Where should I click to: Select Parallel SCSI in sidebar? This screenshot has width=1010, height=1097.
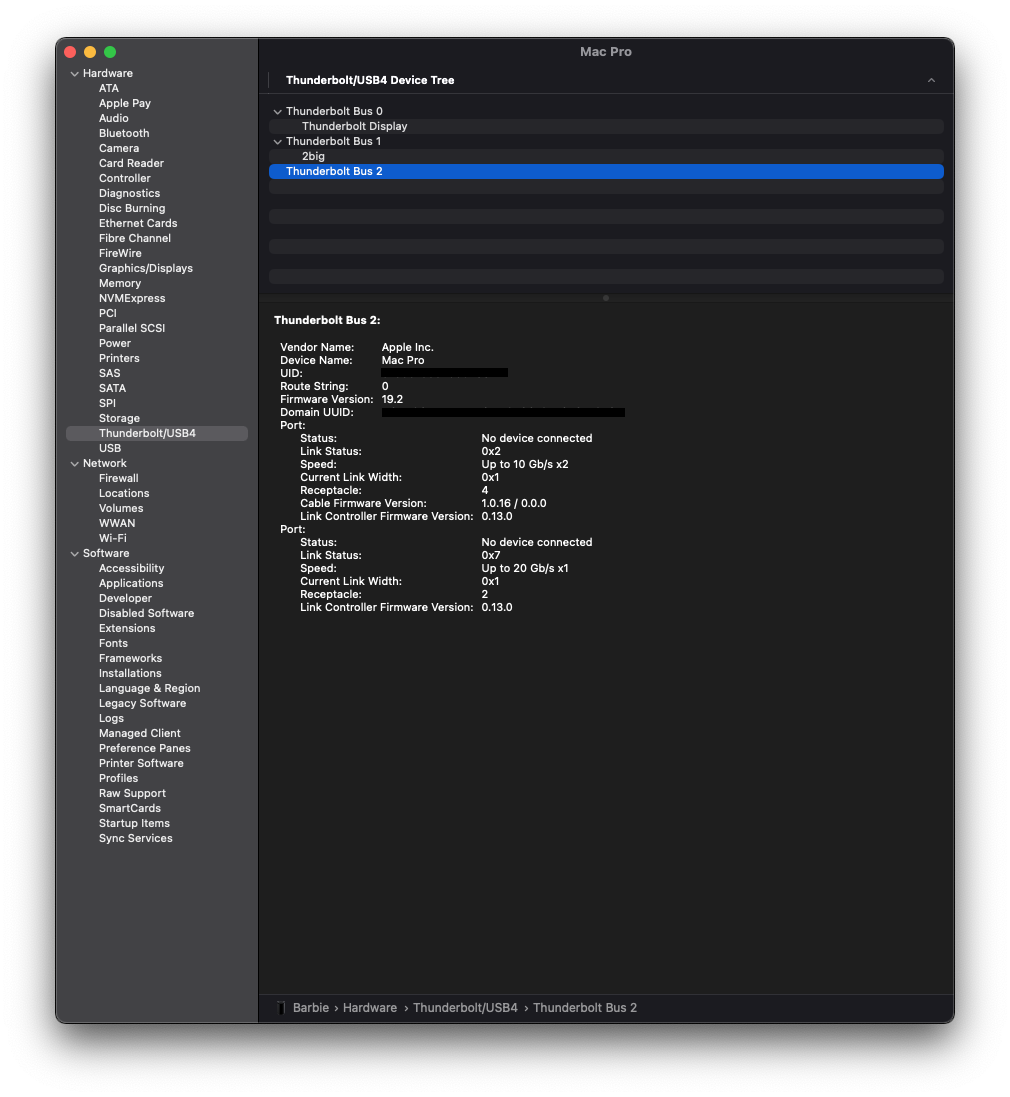click(x=131, y=328)
